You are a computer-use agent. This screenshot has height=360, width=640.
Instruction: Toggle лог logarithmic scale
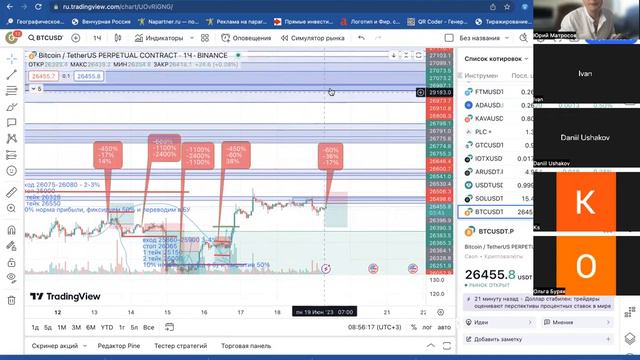[427, 327]
